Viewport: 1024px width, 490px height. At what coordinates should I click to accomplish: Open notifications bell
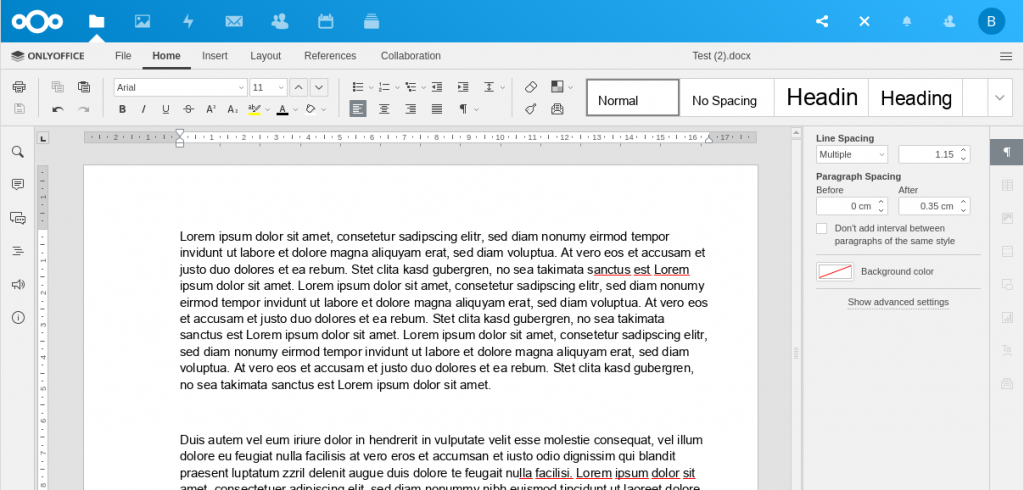click(x=906, y=21)
